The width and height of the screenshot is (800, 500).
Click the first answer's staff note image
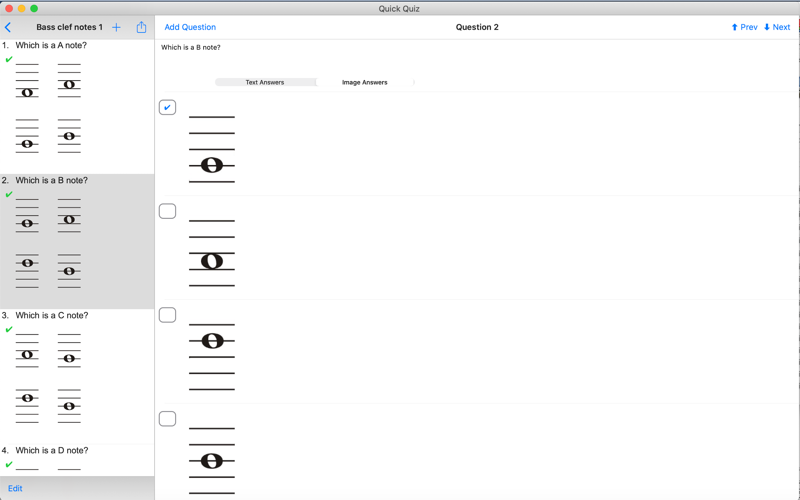point(212,149)
